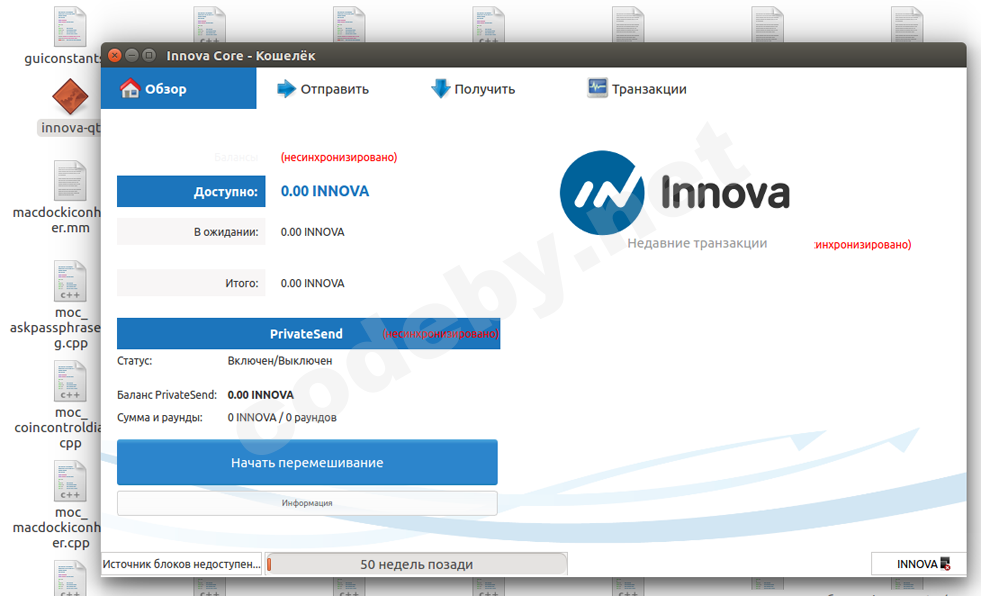This screenshot has height=596, width=981.
Task: Click the receive arrow icon beside Получить
Action: coord(441,88)
